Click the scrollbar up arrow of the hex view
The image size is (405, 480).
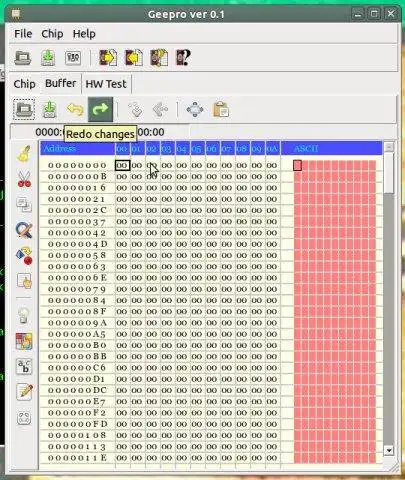tap(389, 147)
